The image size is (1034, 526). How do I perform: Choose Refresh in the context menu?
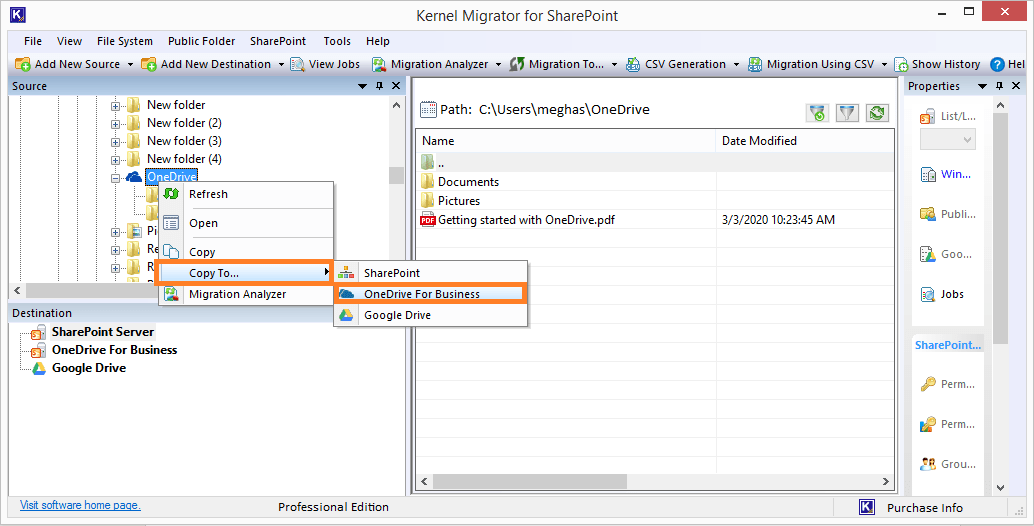pos(247,194)
